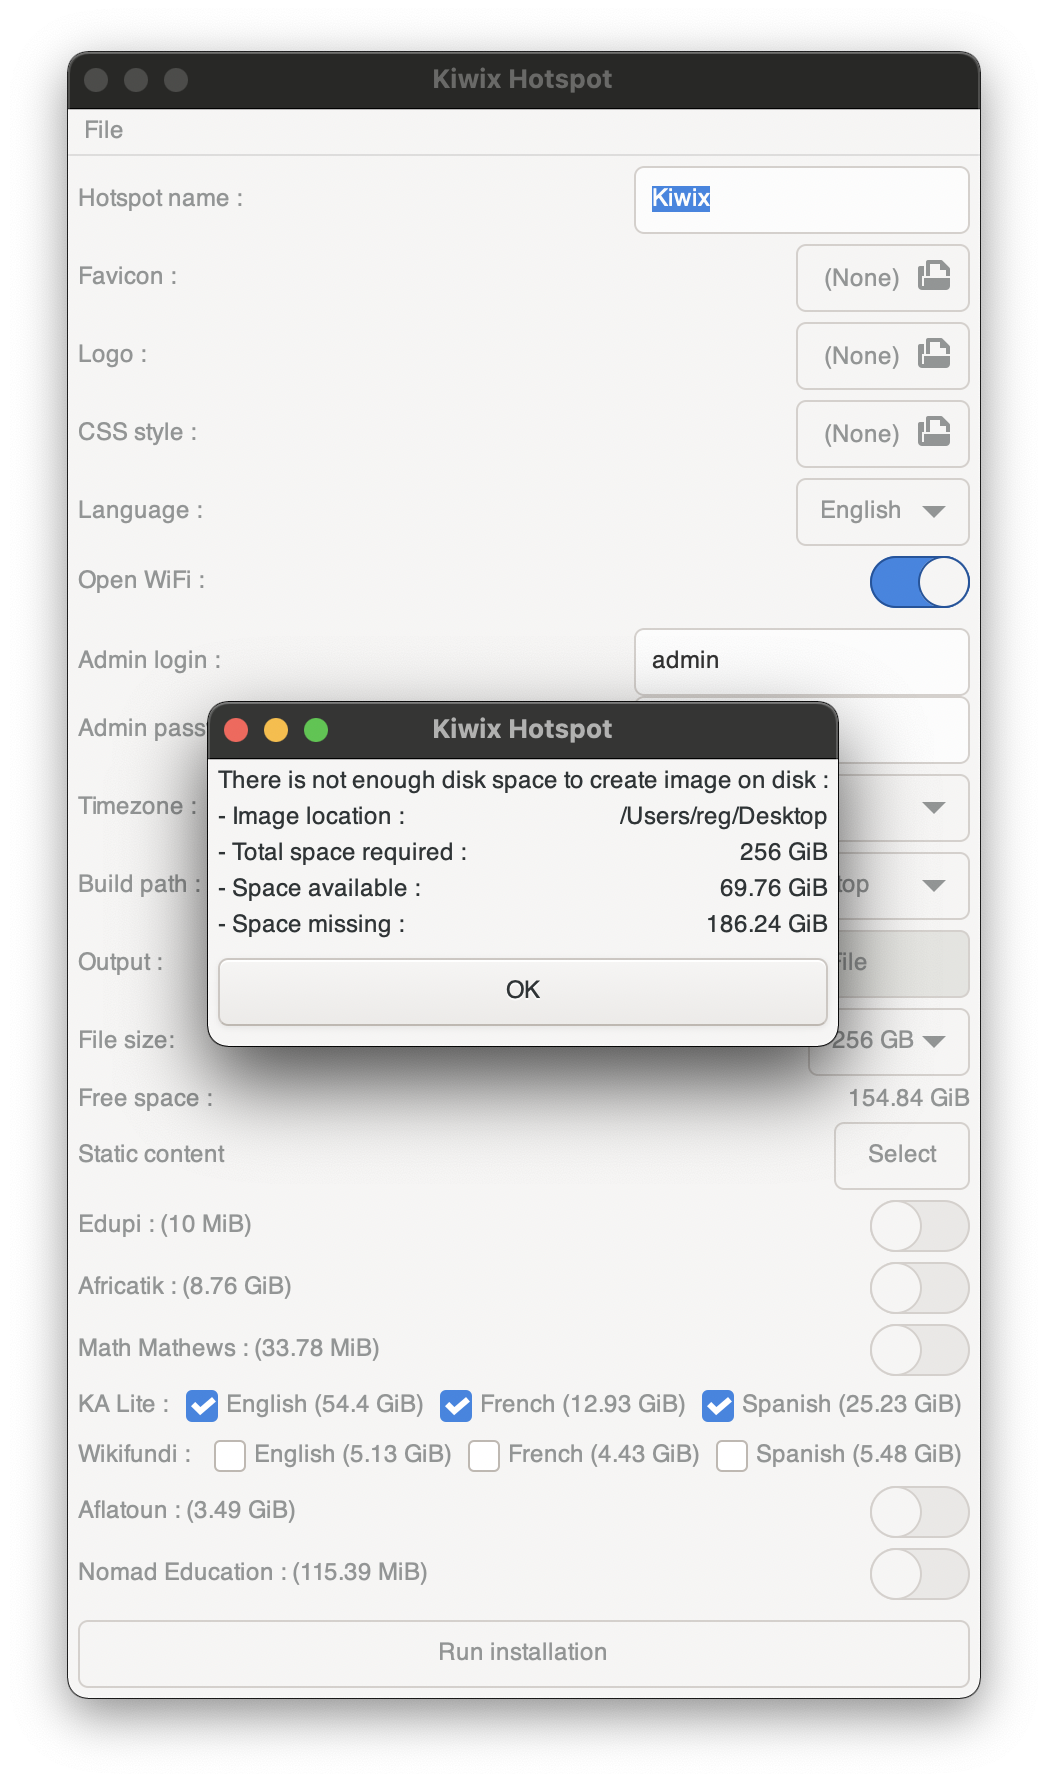Image resolution: width=1048 pixels, height=1782 pixels.
Task: Click the Run installation button
Action: click(524, 1653)
